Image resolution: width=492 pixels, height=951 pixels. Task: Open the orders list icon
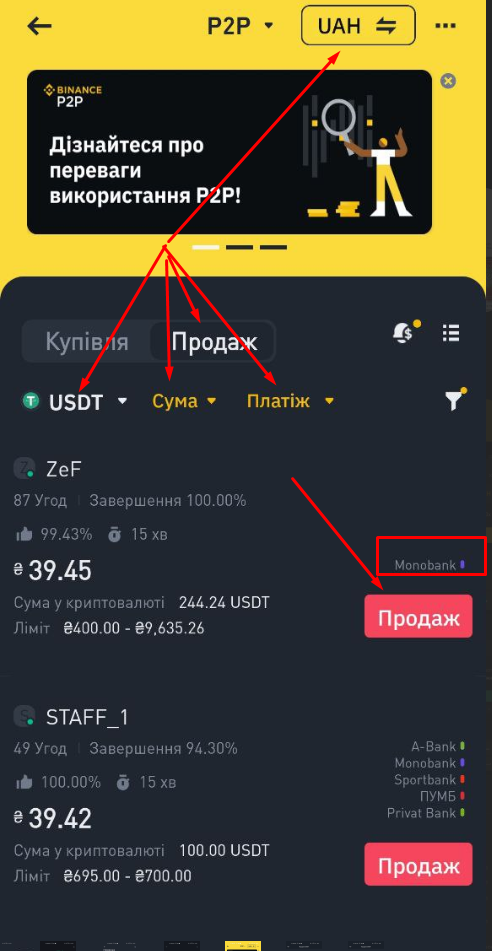451,332
